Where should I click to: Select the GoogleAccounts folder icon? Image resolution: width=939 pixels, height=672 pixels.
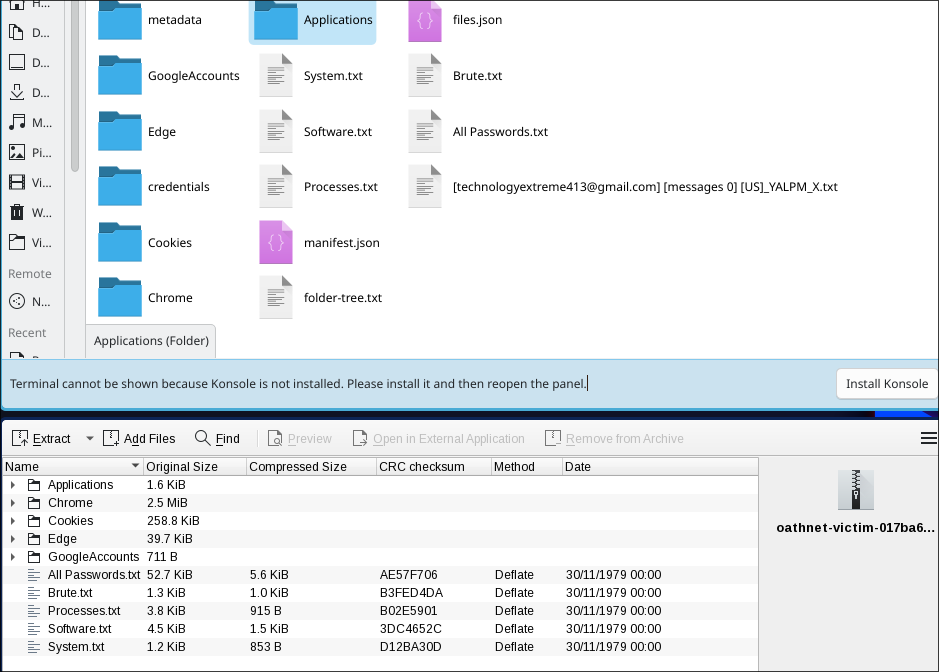pyautogui.click(x=120, y=75)
